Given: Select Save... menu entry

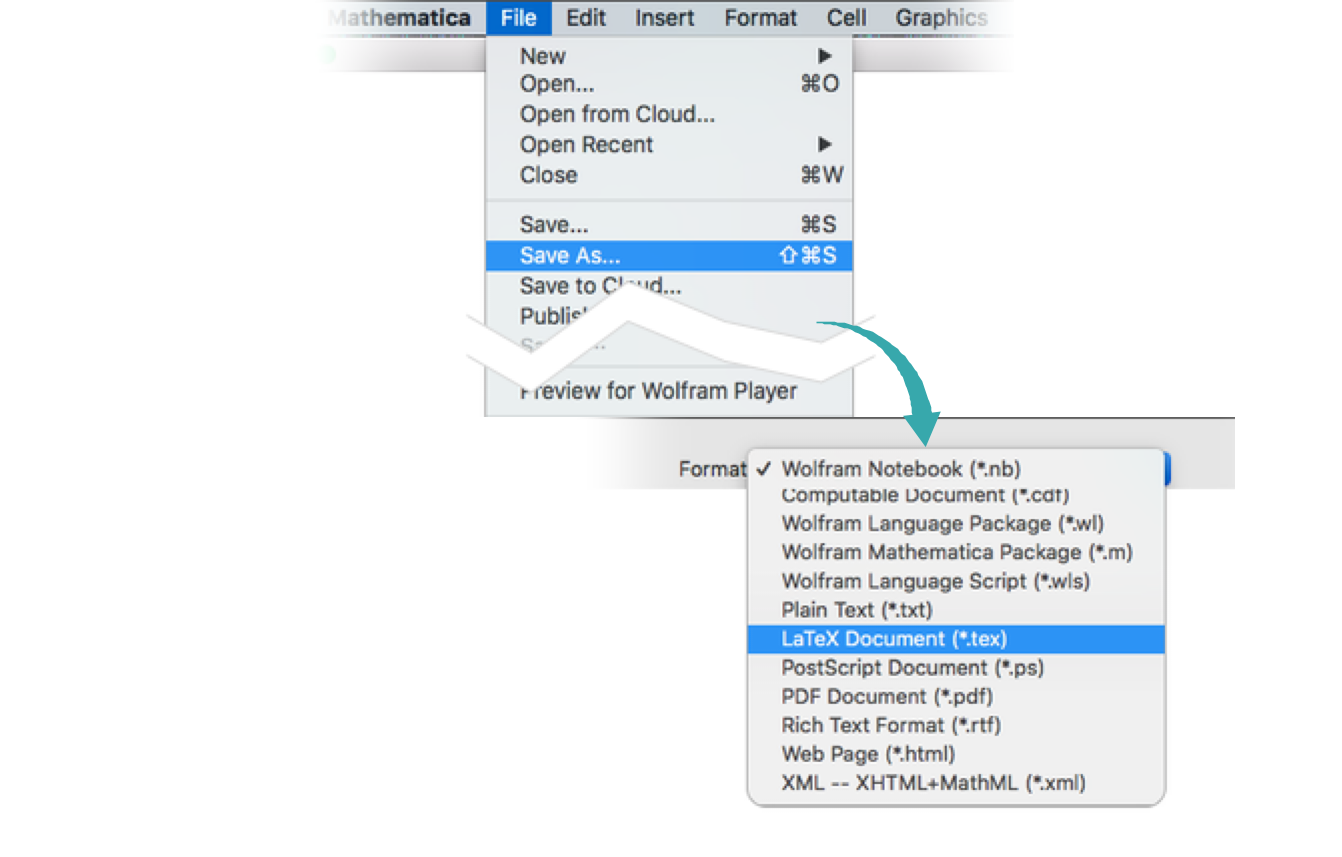Looking at the screenshot, I should click(669, 225).
